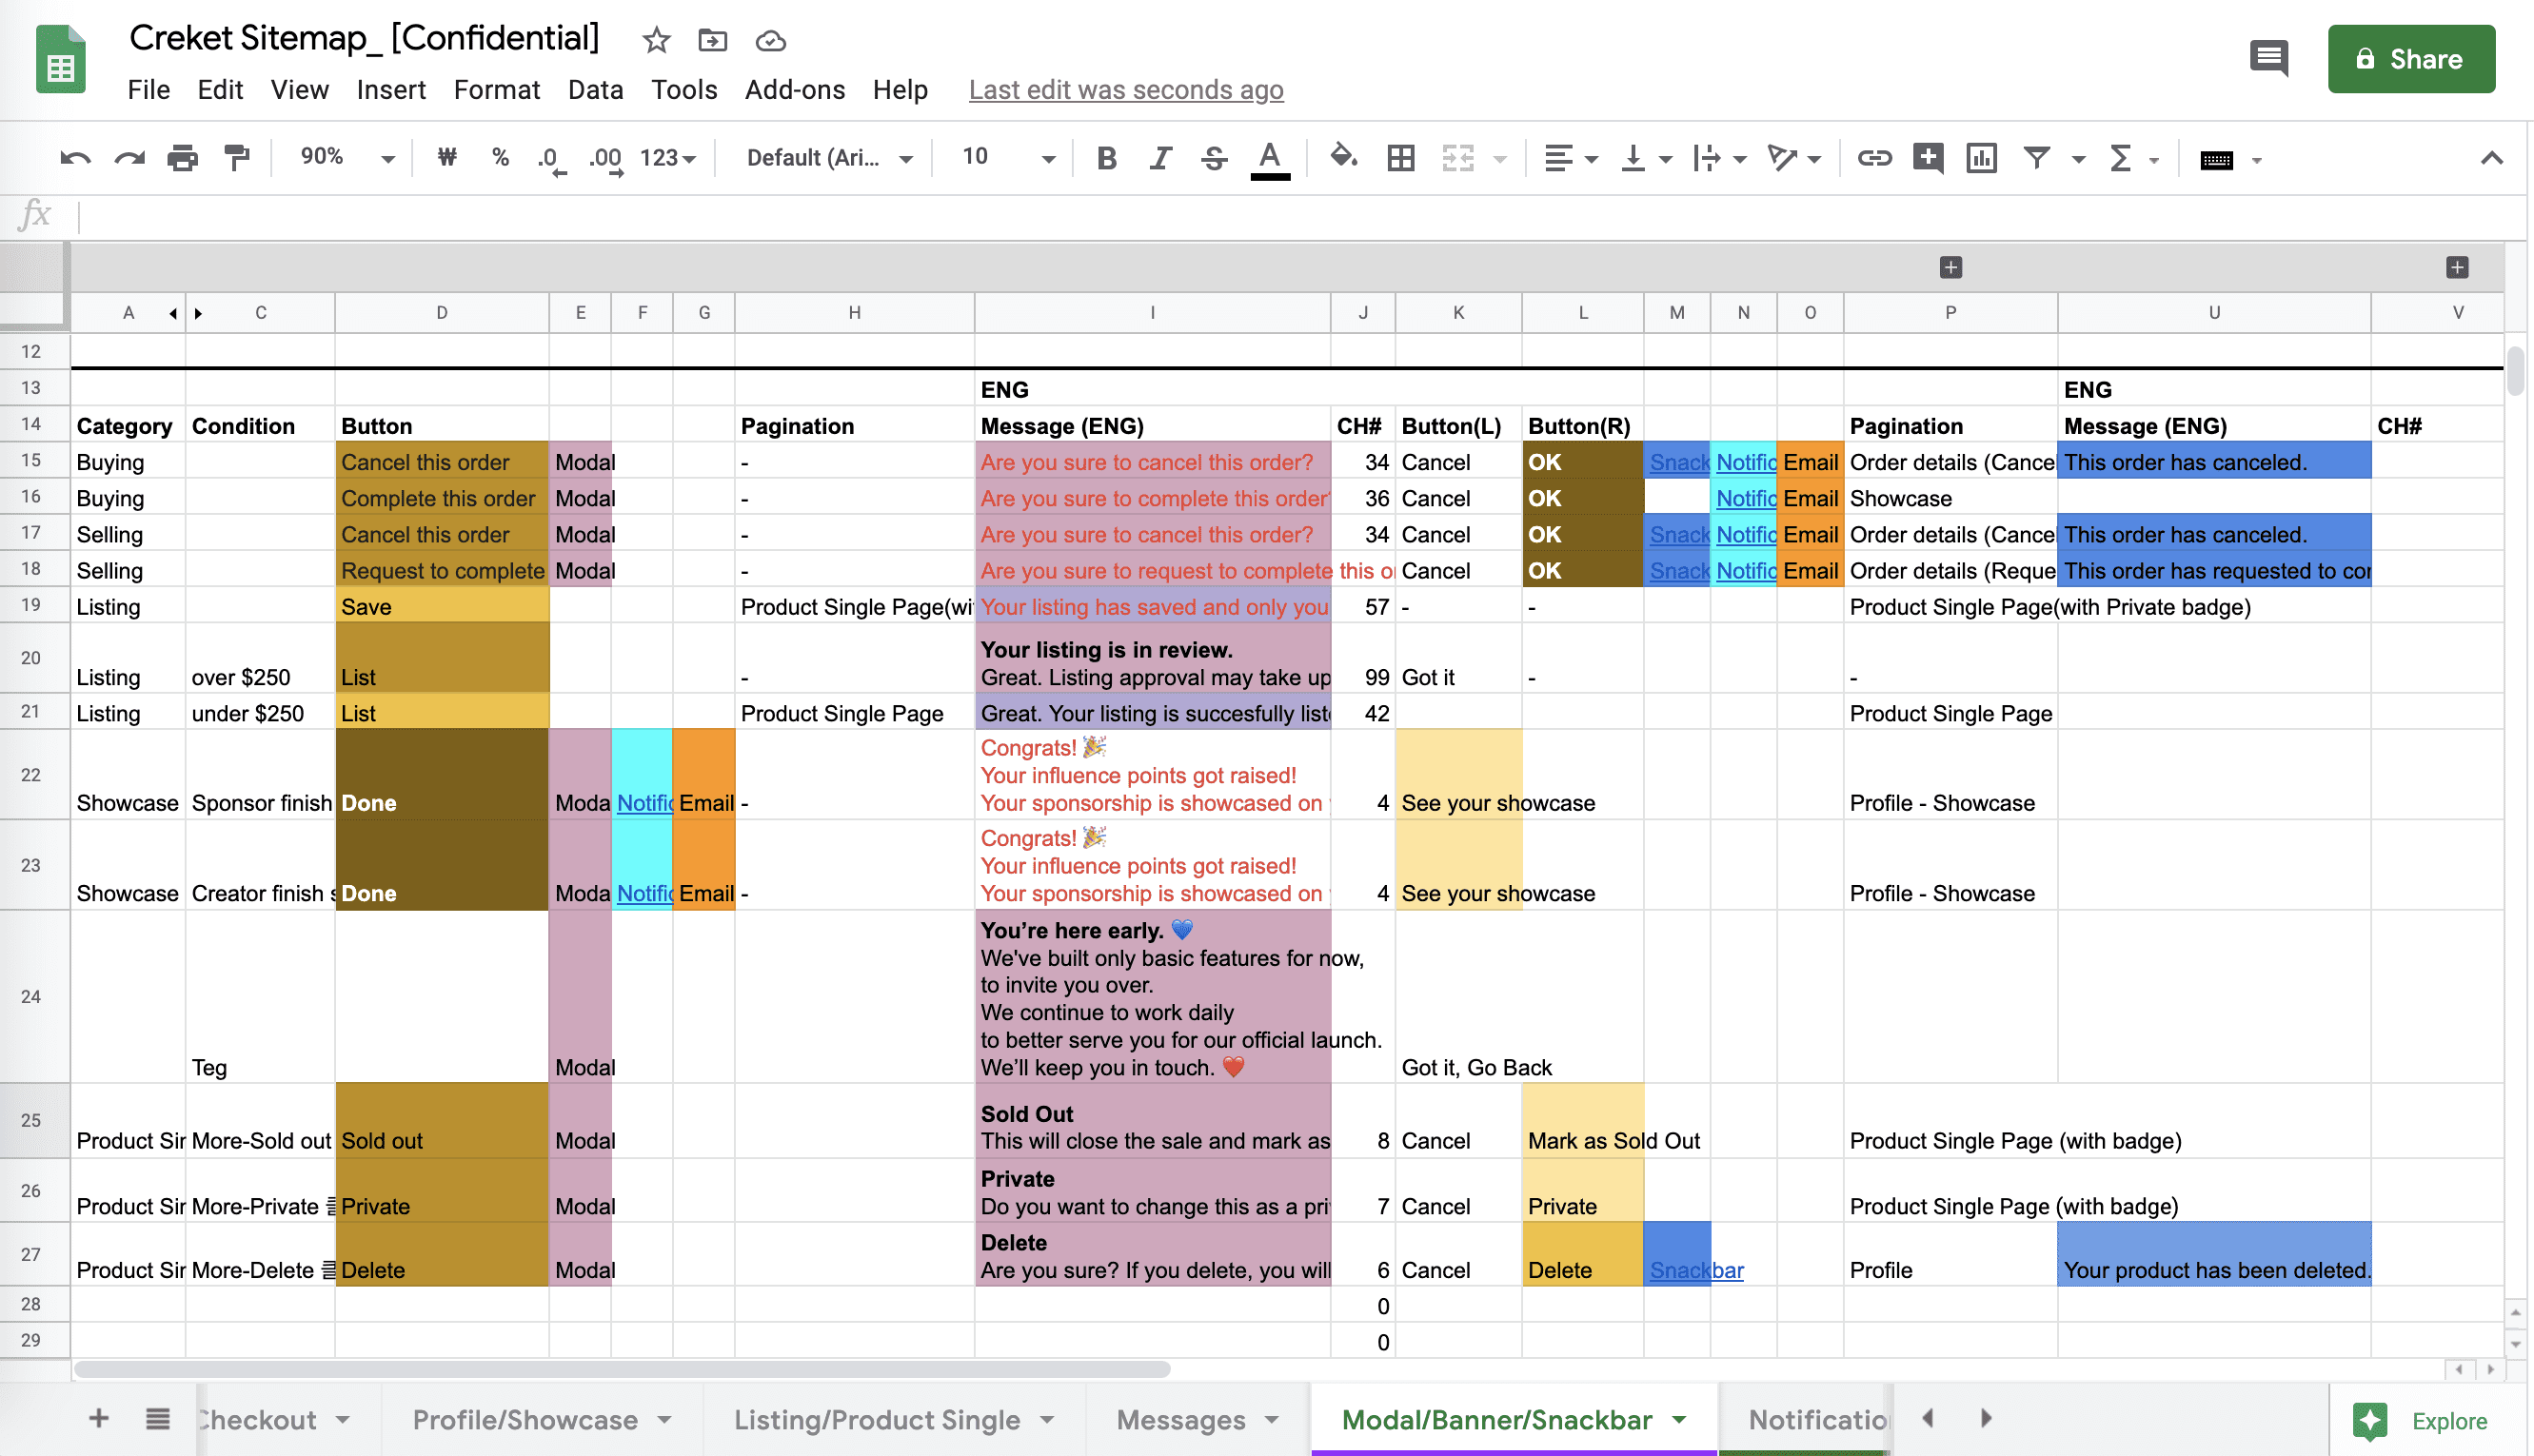Open text wrapping dropdown
Image resolution: width=2534 pixels, height=1456 pixels.
[x=1719, y=158]
